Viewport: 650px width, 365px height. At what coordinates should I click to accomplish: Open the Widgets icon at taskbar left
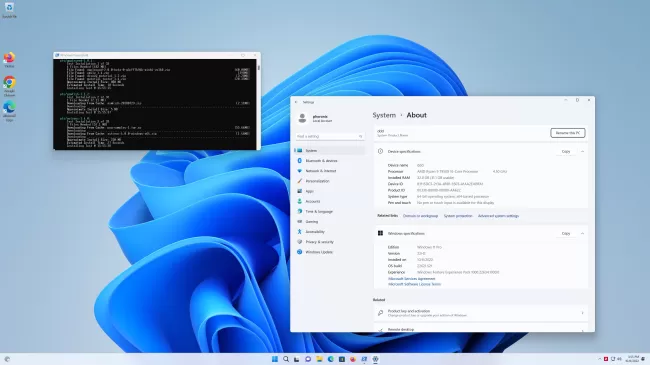pyautogui.click(x=7, y=359)
